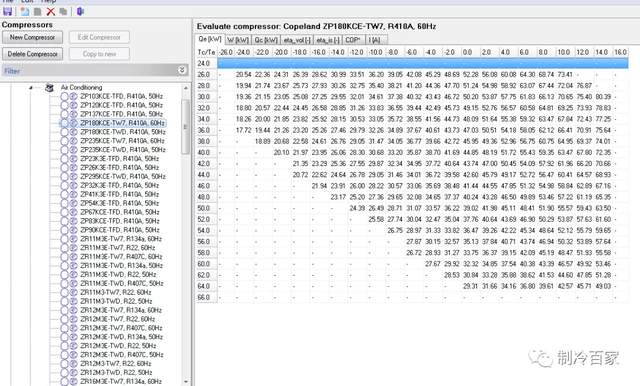Click the compressor icon beside ZP90KCE-TFD, R410A, 50Hz
The width and height of the screenshot is (640, 386).
point(73,230)
